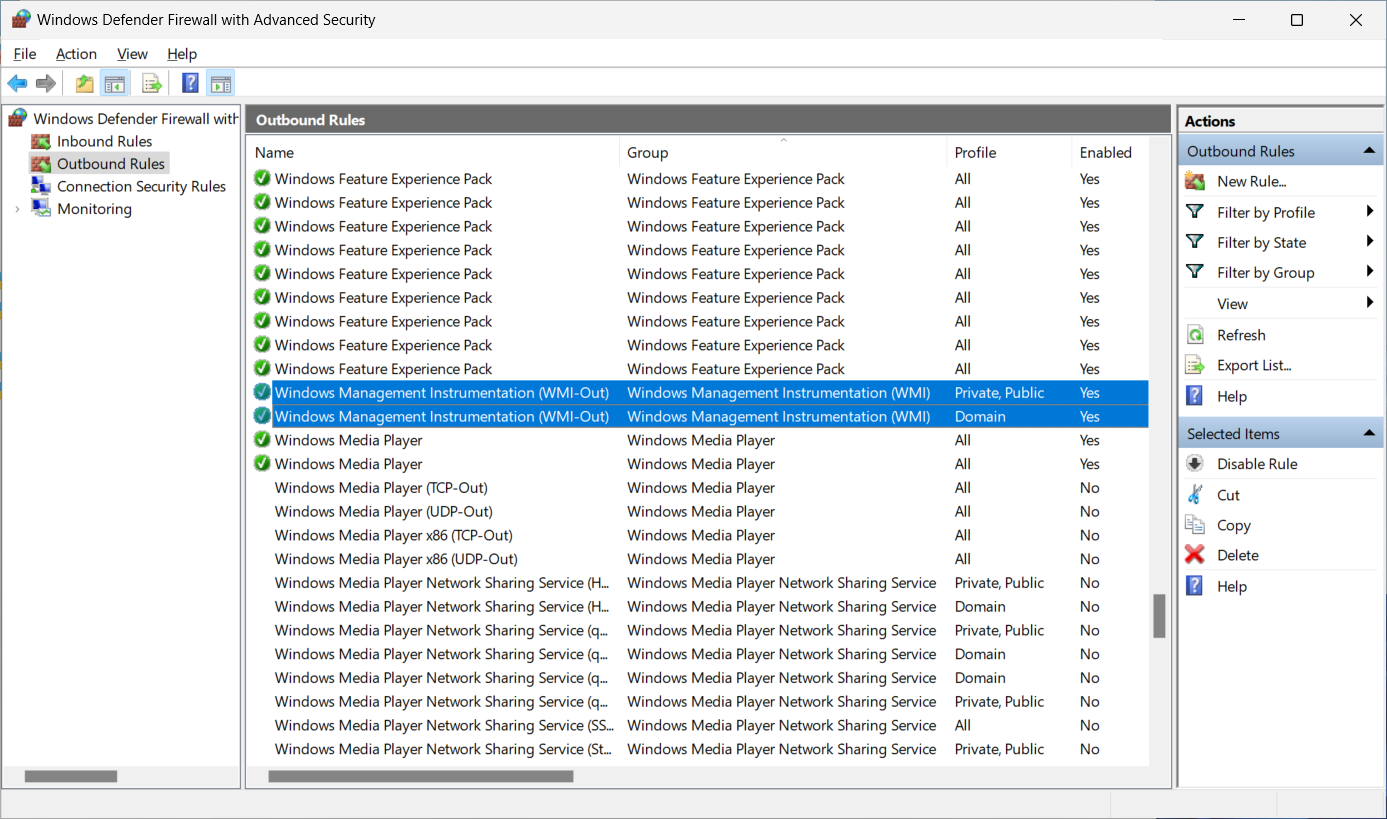Click the Up One Level folder icon
1387x819 pixels.
85,84
